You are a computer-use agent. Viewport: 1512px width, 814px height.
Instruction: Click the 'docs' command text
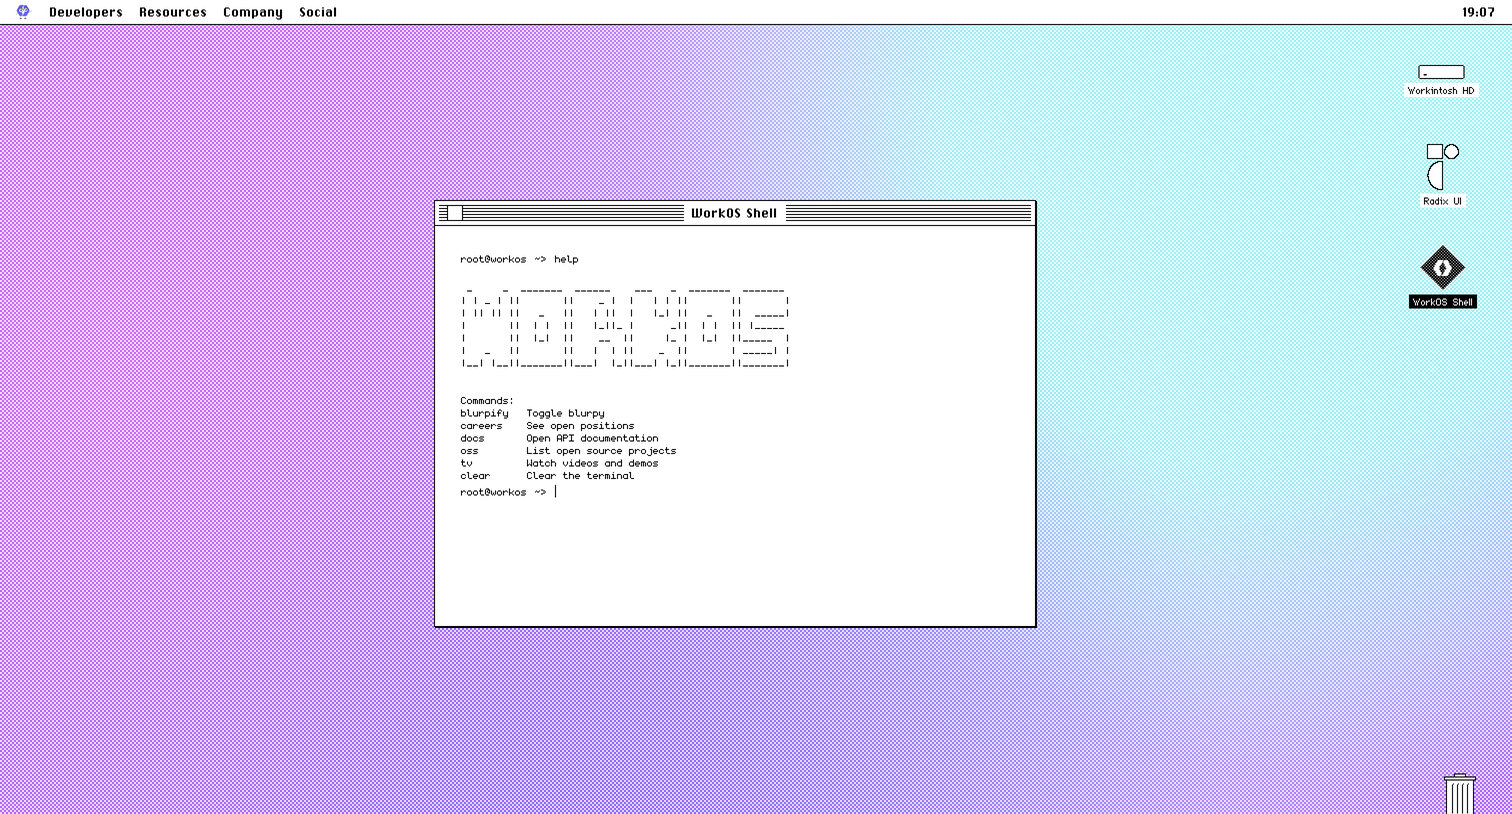472,438
